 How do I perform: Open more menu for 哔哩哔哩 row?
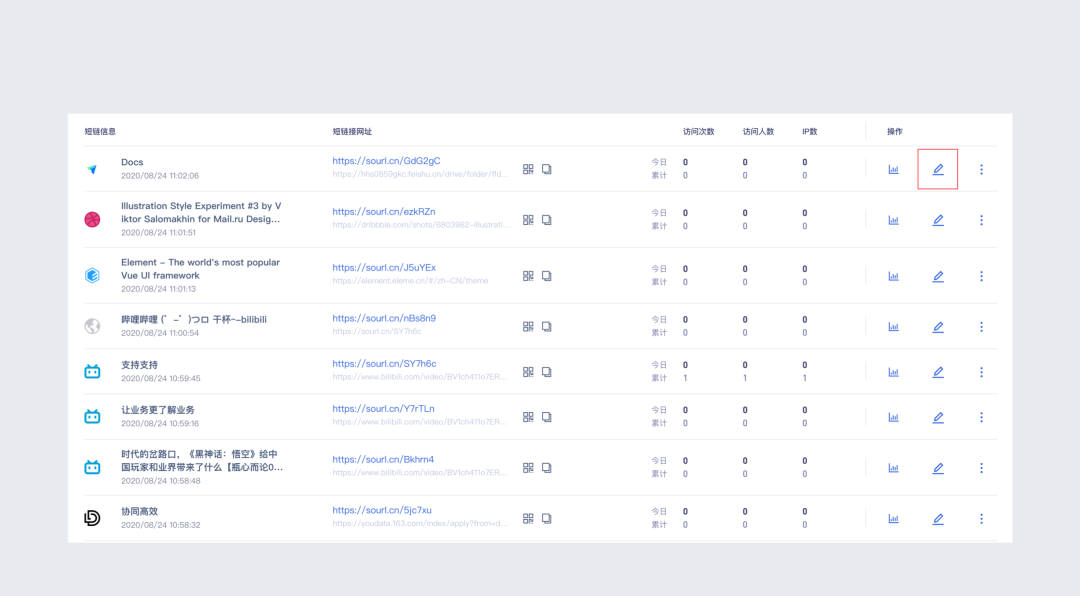tap(982, 327)
